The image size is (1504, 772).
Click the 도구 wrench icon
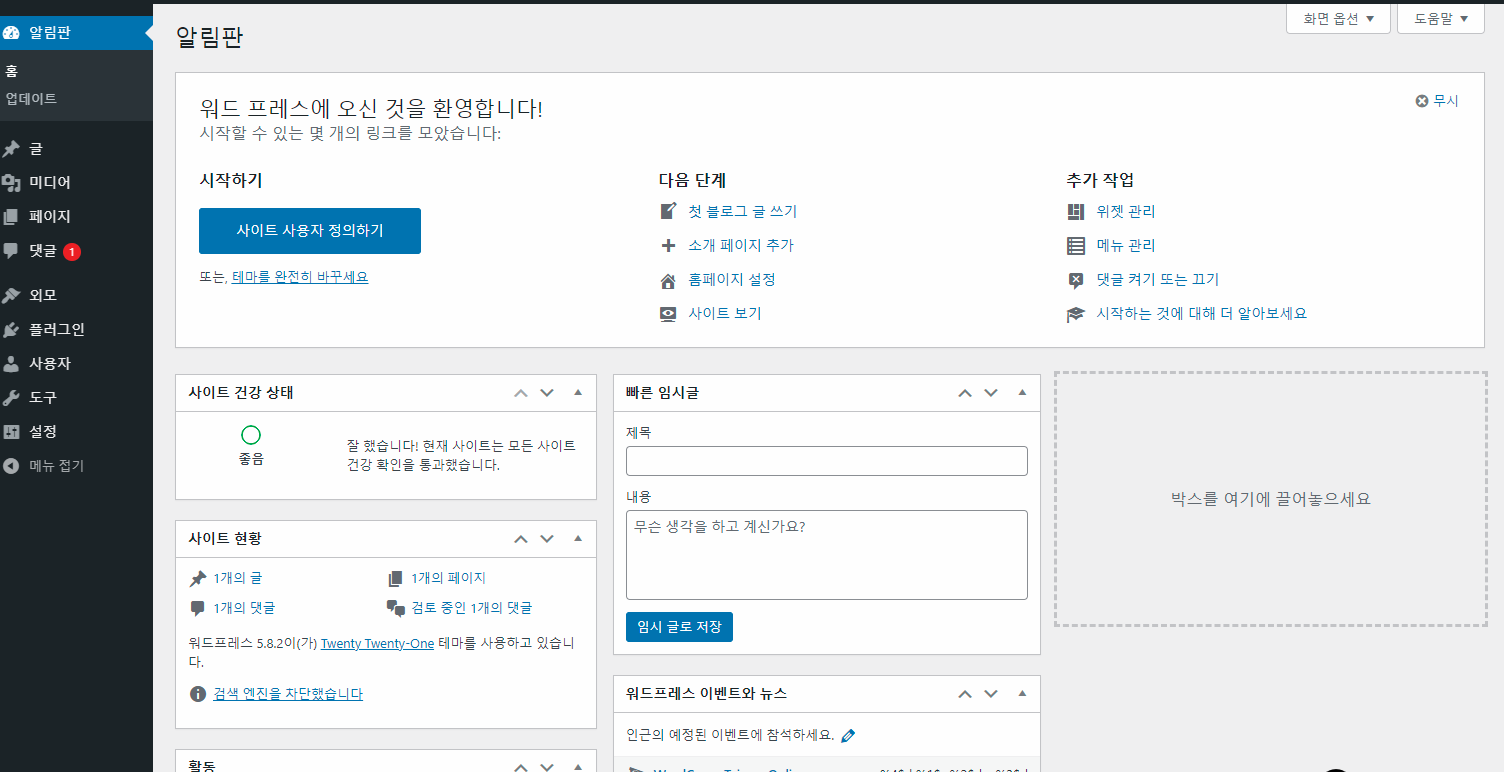(x=11, y=398)
